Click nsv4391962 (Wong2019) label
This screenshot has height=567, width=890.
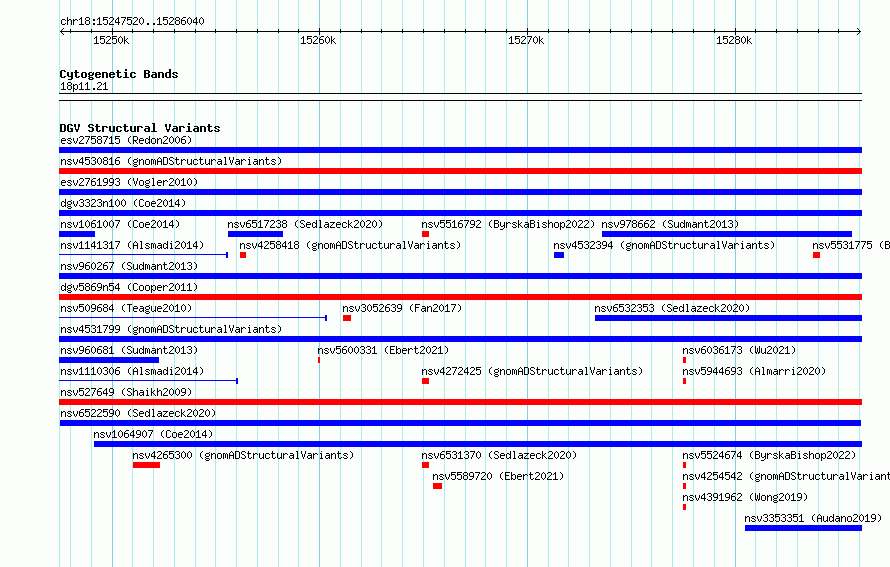click(x=745, y=497)
